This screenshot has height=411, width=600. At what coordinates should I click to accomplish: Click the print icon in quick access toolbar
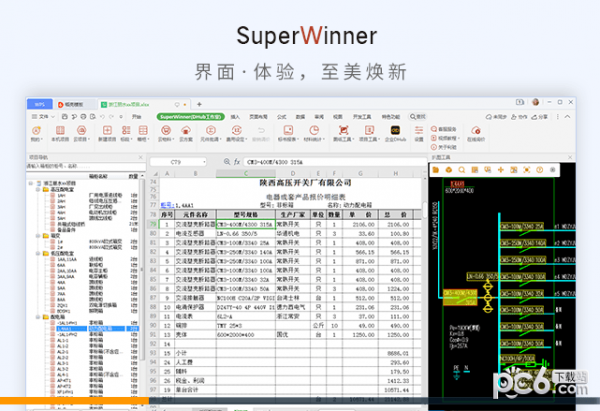click(83, 116)
